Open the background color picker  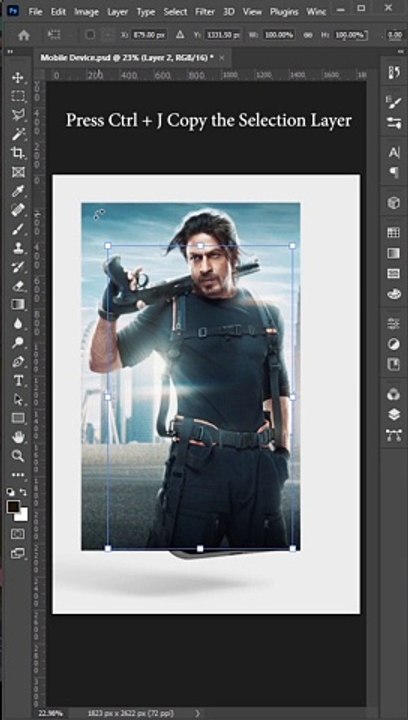(23, 516)
